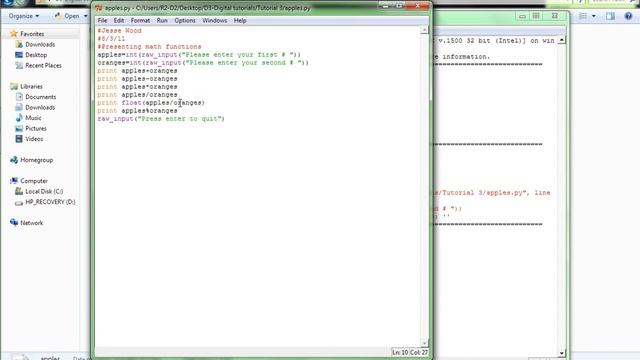This screenshot has height=360, width=640.
Task: Select the Desktop icon in Favorites
Action: (19, 55)
